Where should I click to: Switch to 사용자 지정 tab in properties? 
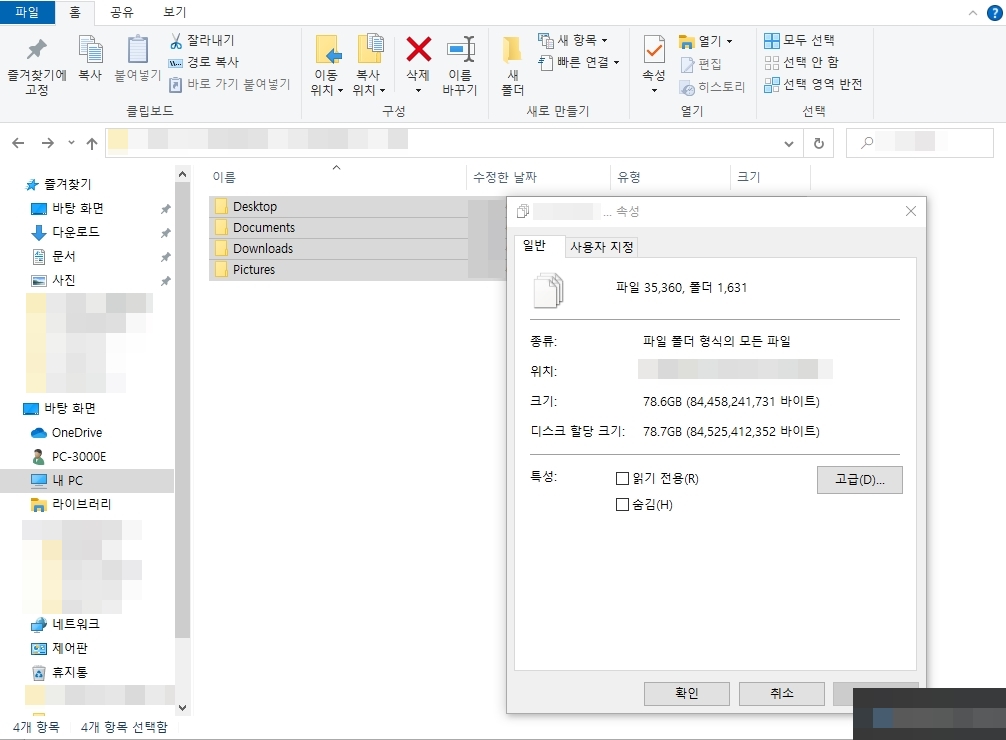coord(602,247)
